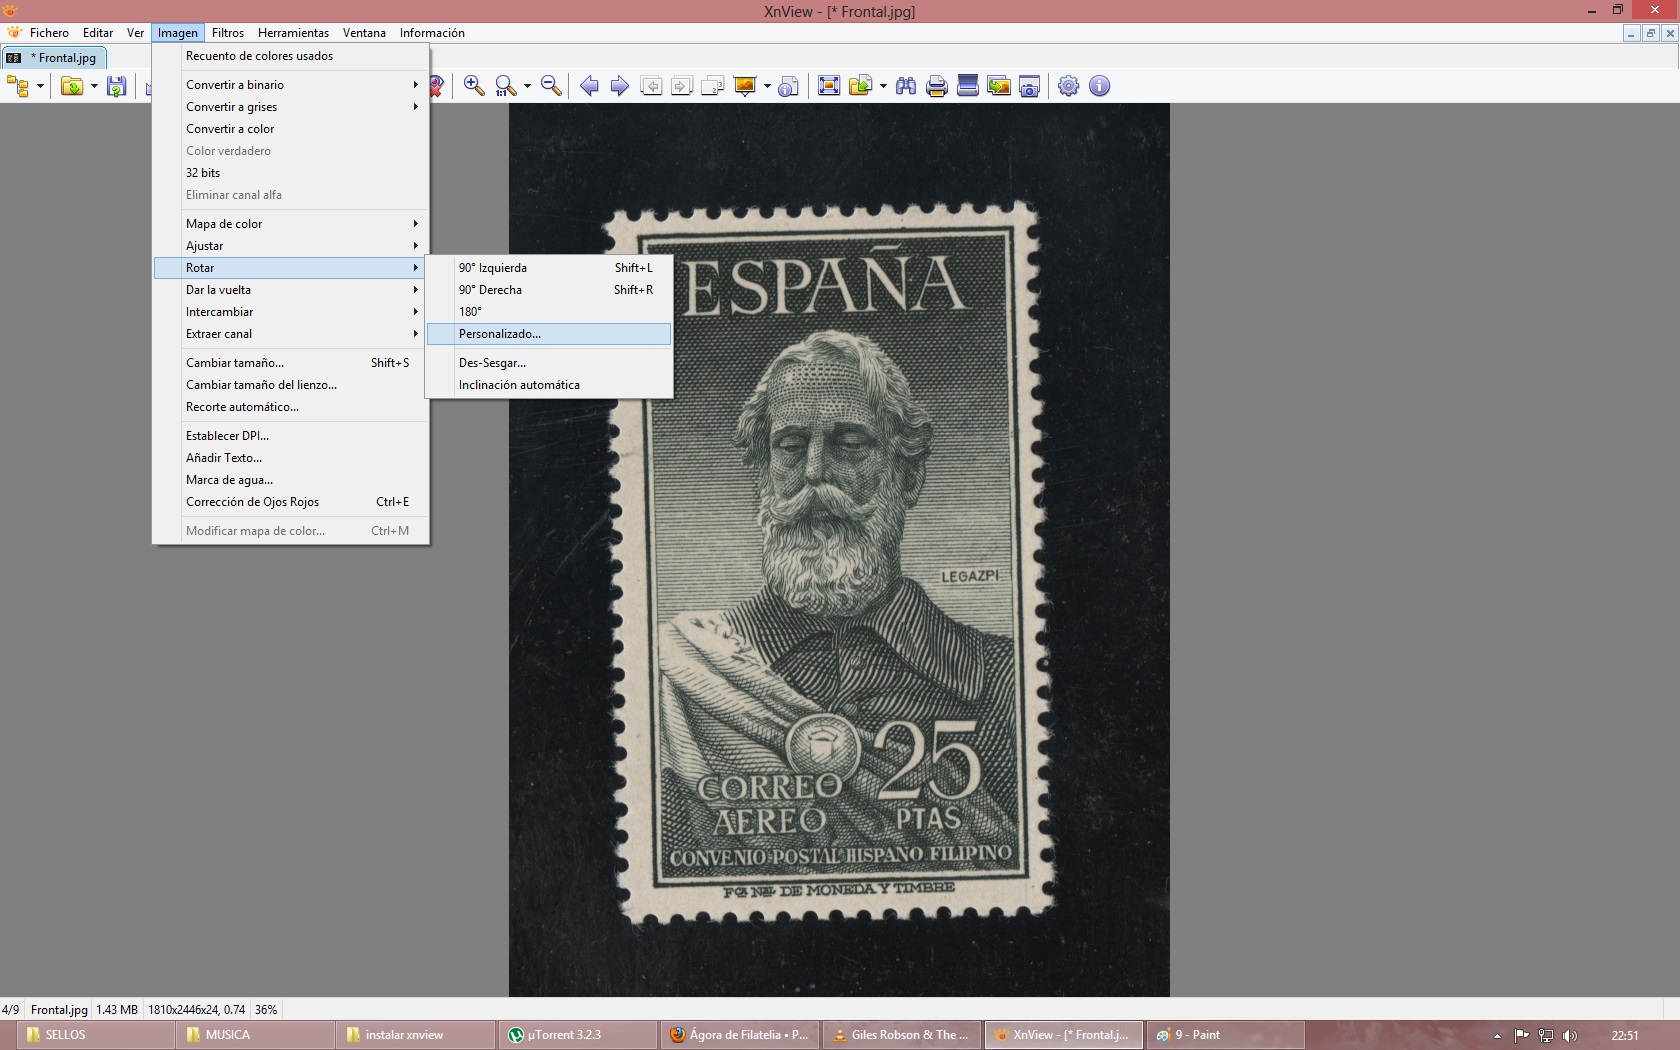Image resolution: width=1680 pixels, height=1050 pixels.
Task: Click the screen capture camera icon
Action: tap(1029, 86)
